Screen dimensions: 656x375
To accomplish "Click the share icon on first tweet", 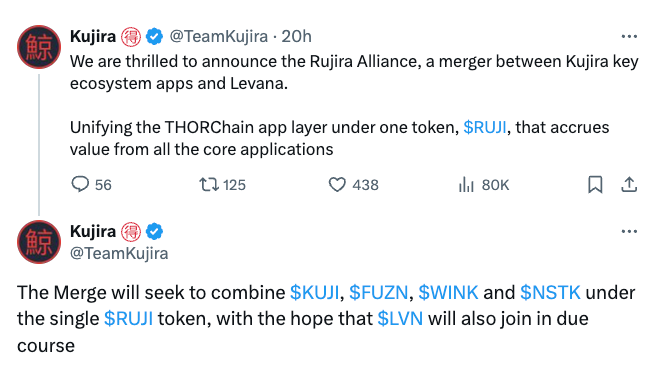I will click(x=629, y=185).
